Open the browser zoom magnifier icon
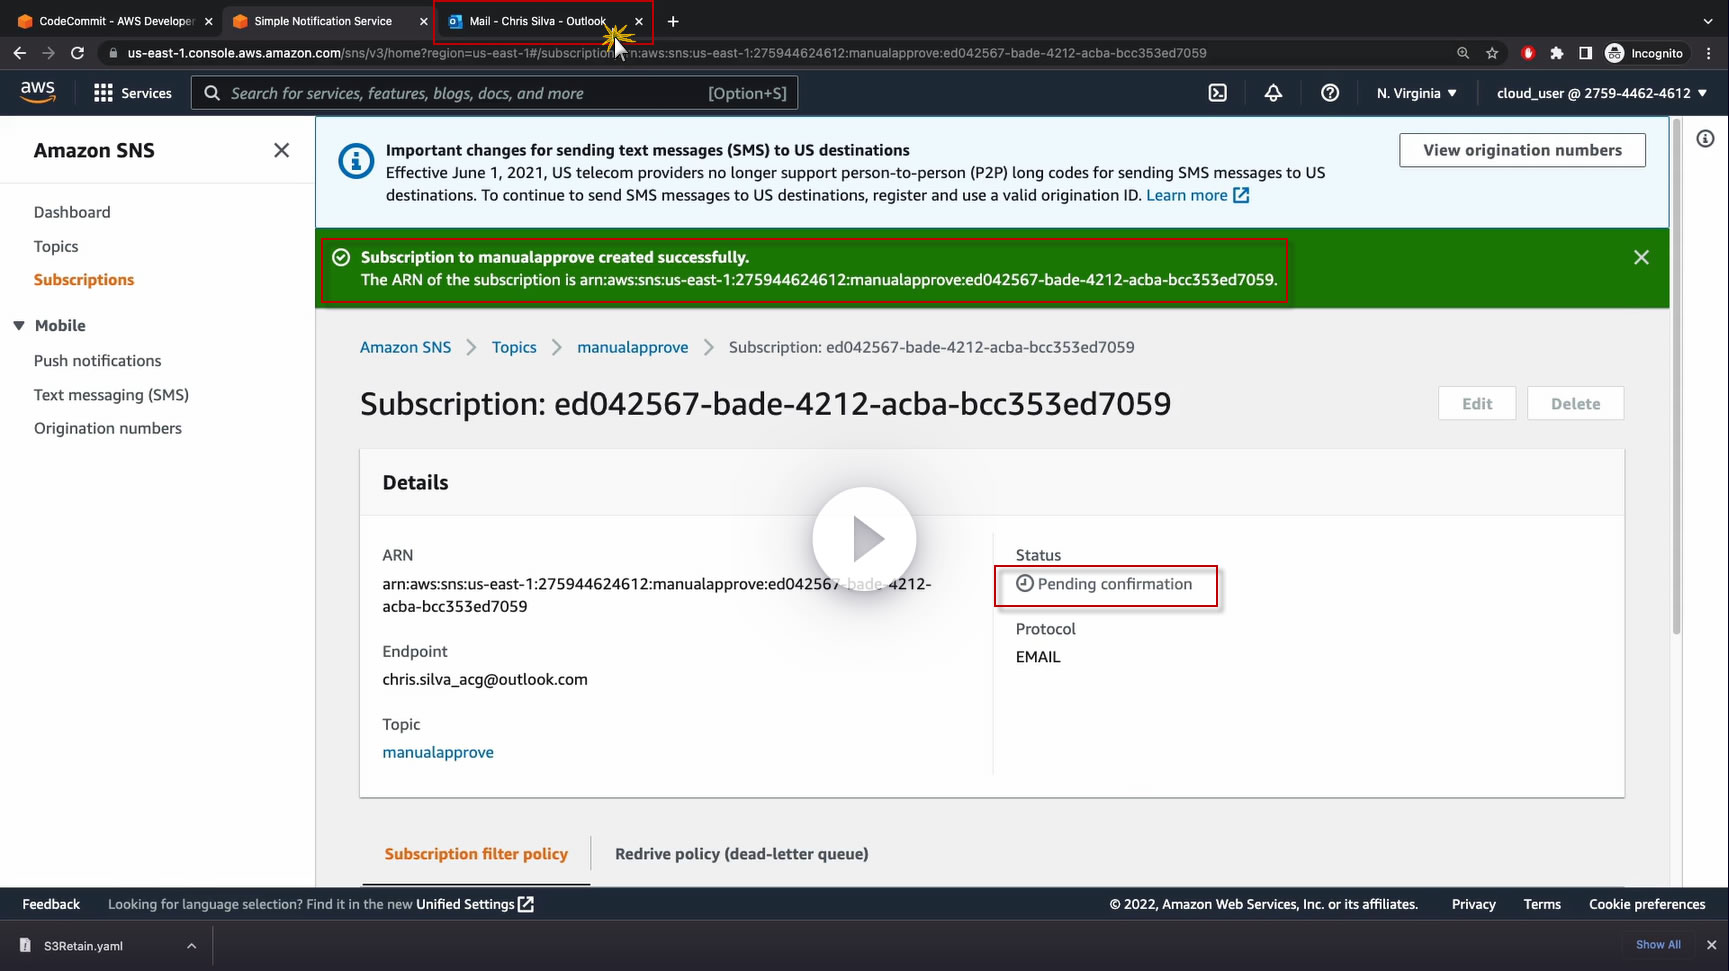1729x971 pixels. coord(1463,53)
